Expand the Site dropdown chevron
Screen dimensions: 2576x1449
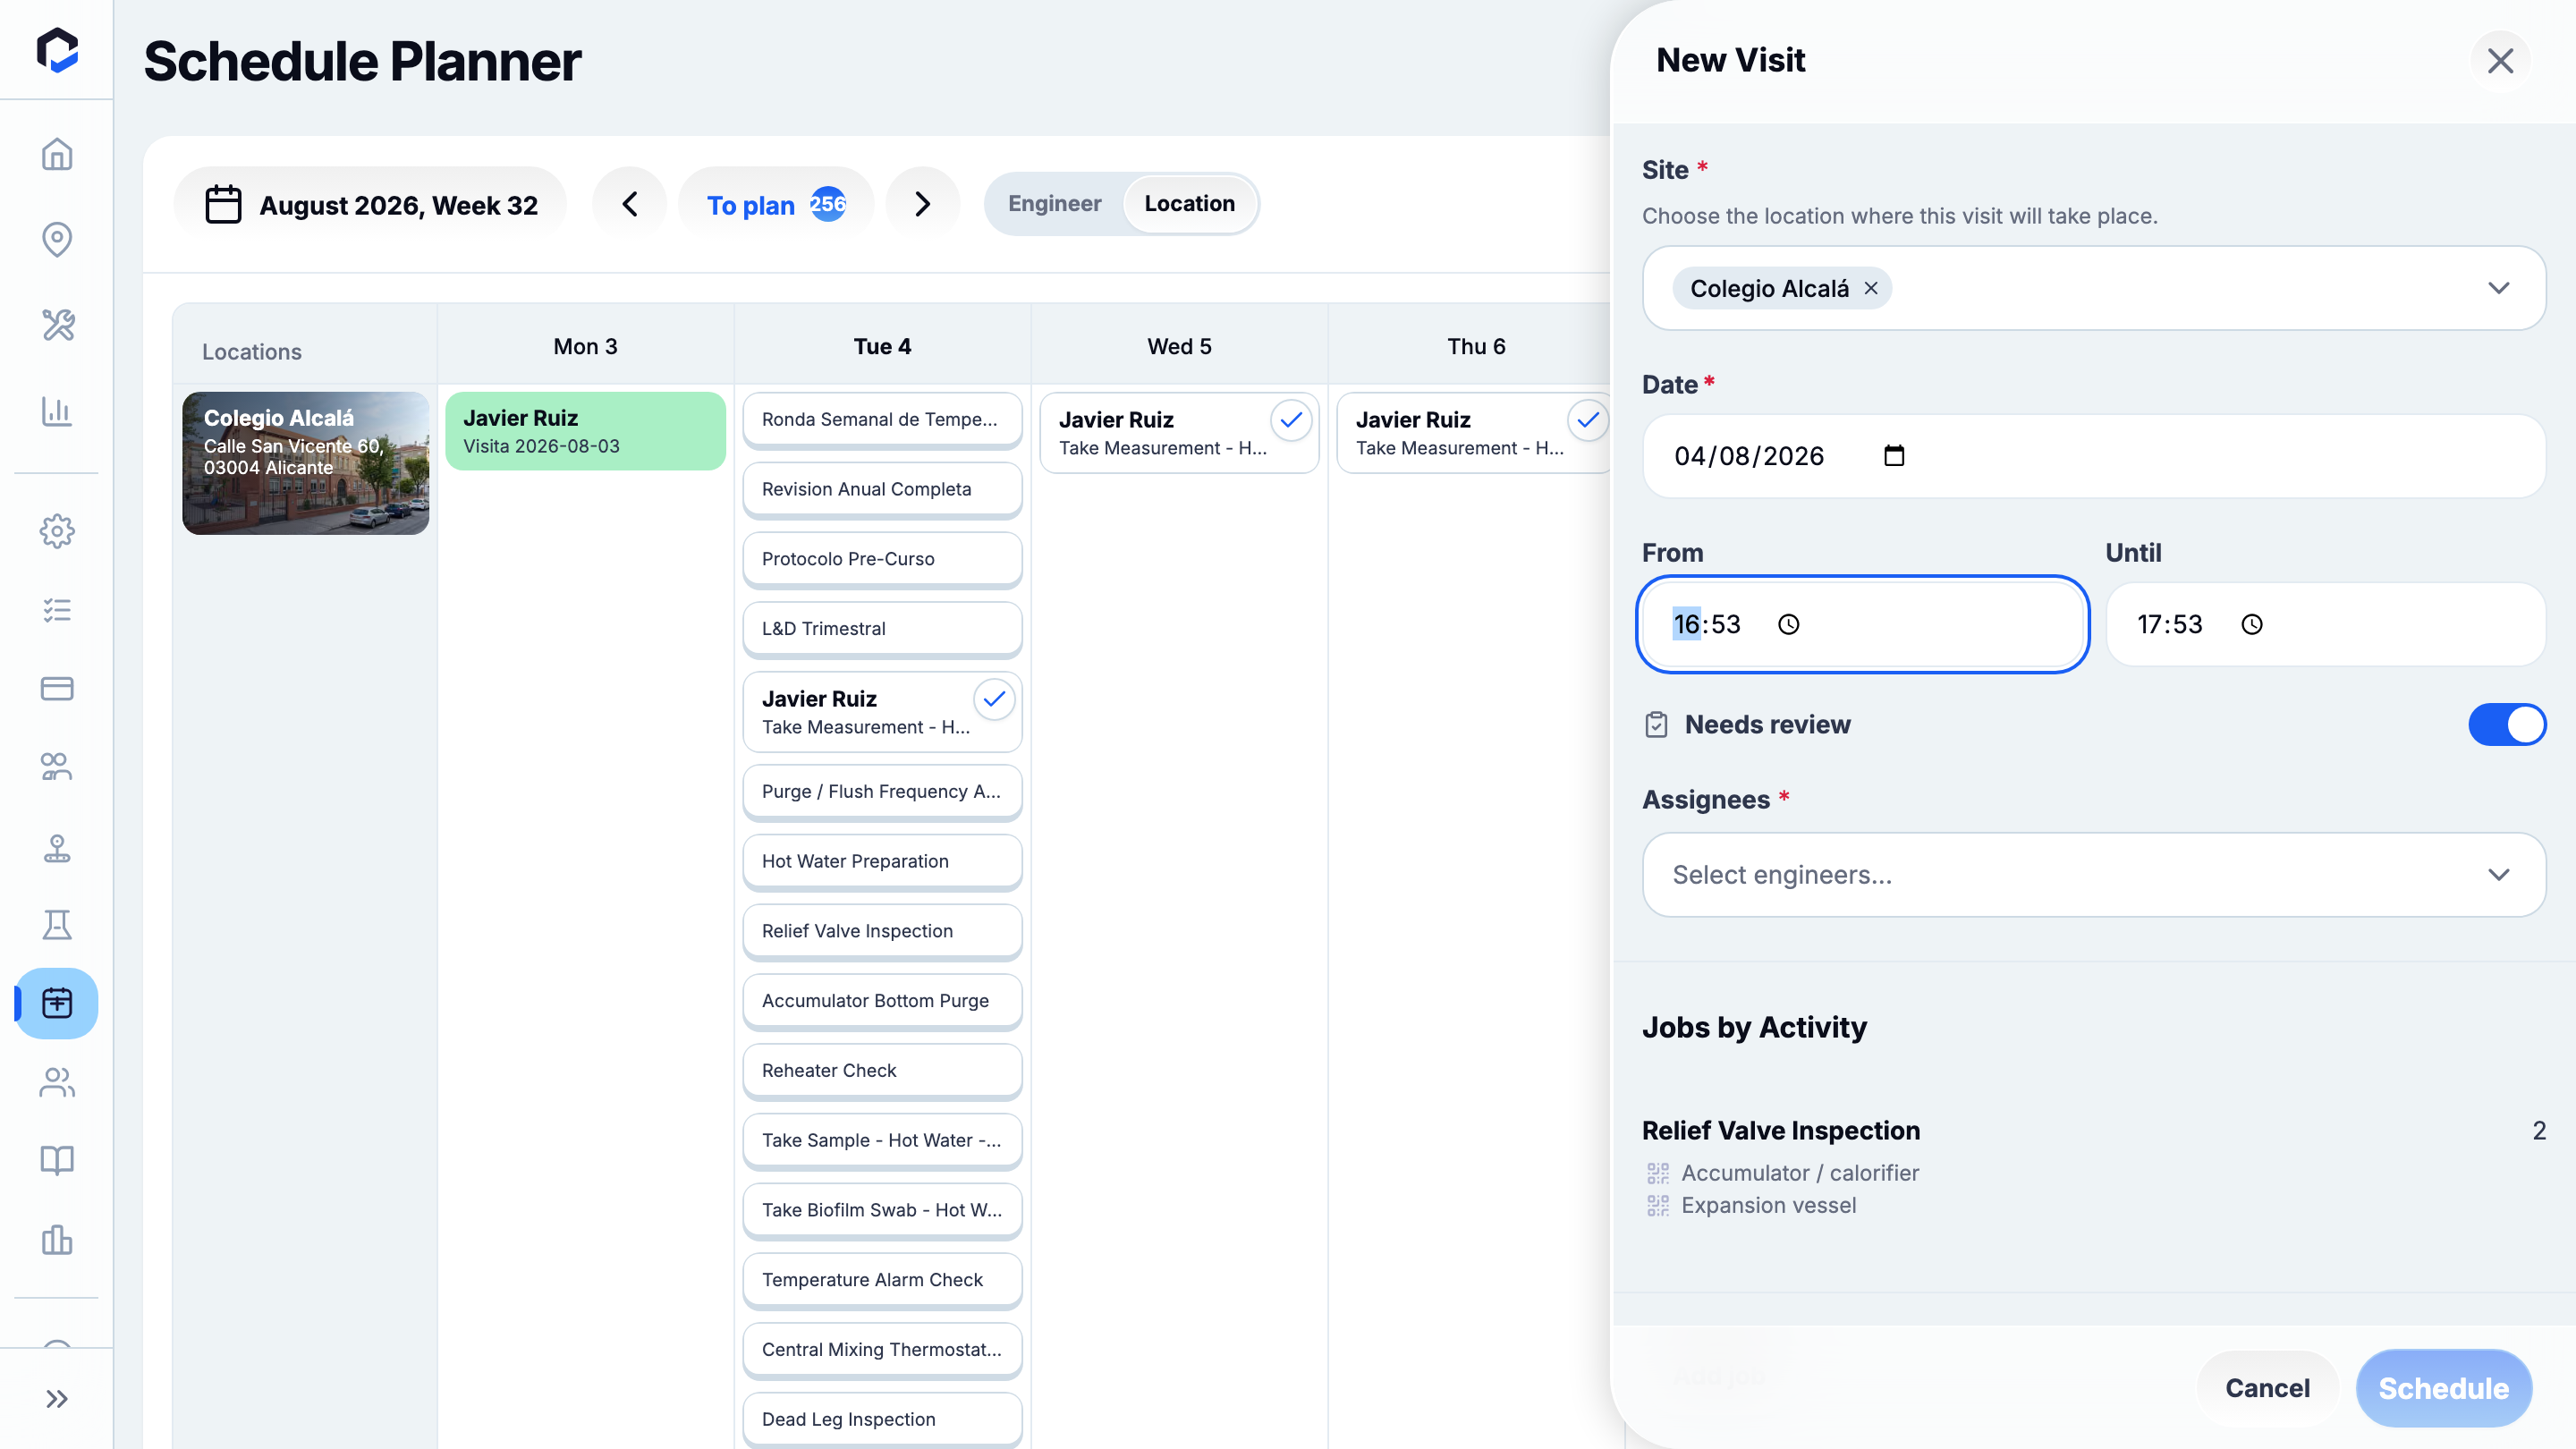click(2499, 288)
